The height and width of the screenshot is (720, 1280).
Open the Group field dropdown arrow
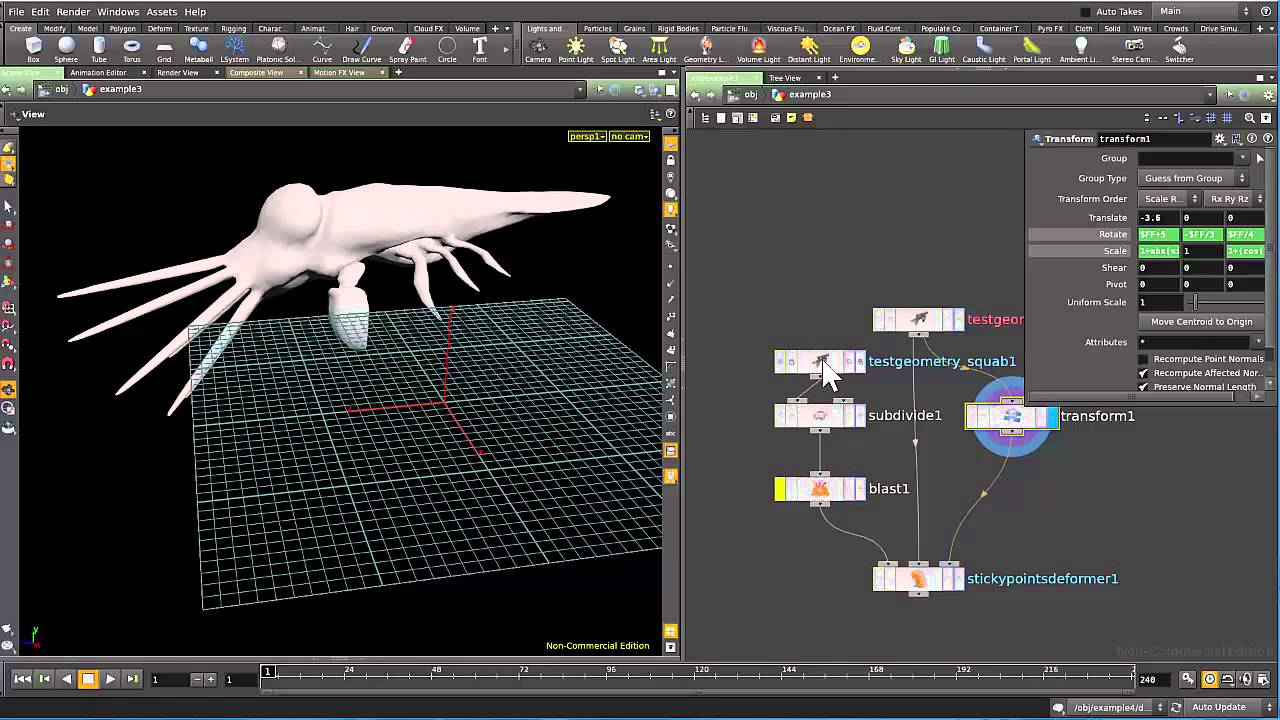click(x=1243, y=158)
